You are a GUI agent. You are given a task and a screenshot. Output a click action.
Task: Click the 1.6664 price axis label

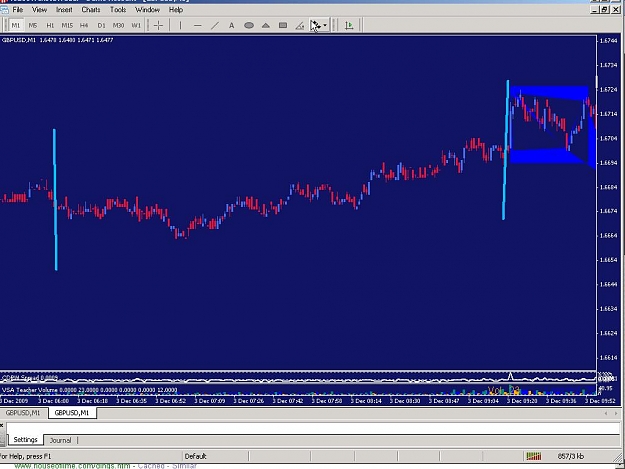609,235
